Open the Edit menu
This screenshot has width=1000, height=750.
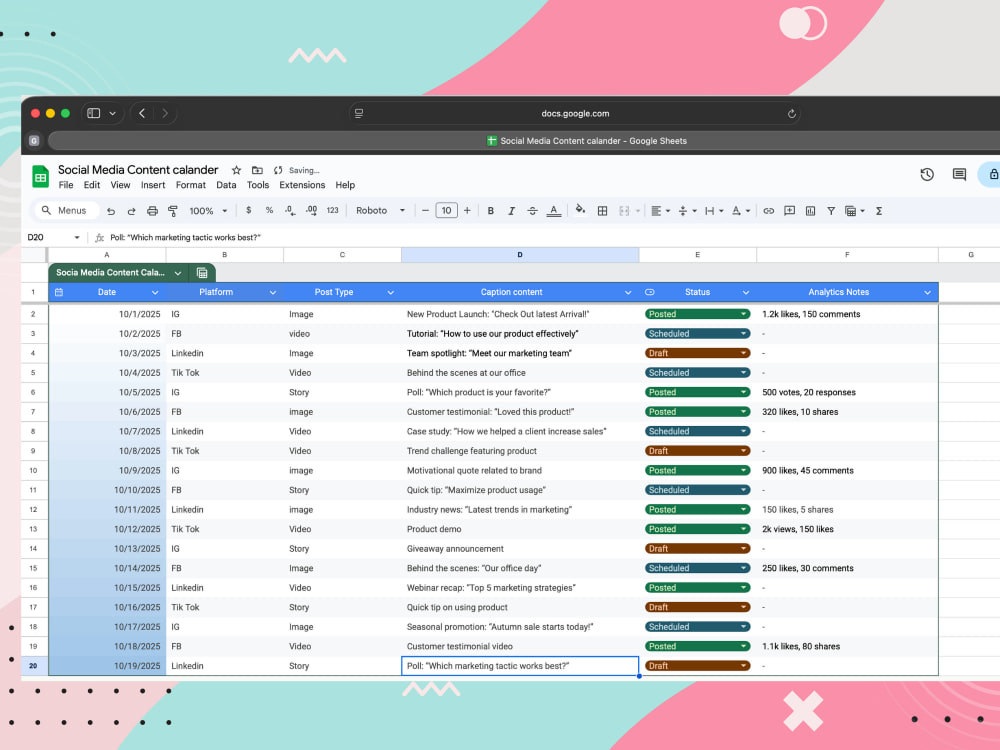[x=92, y=185]
